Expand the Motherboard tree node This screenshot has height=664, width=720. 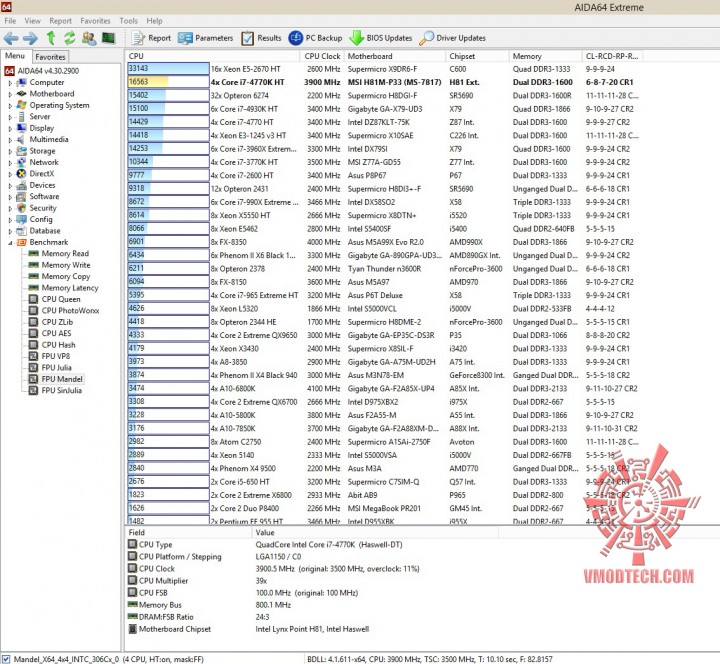[x=10, y=95]
